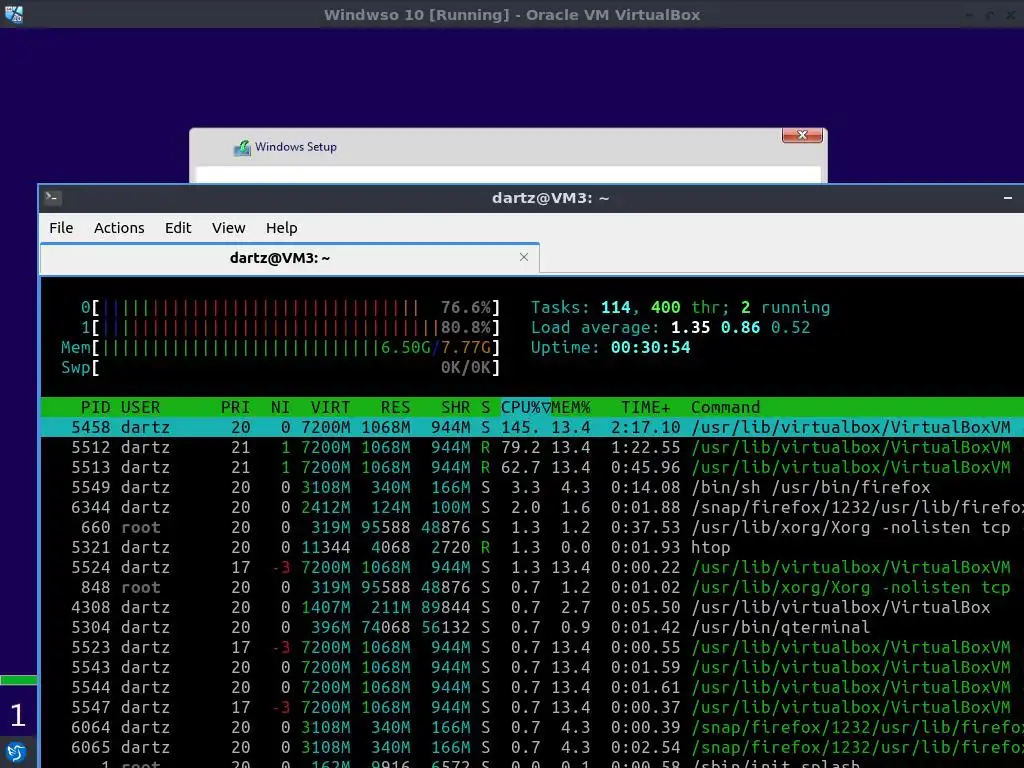The height and width of the screenshot is (768, 1024).
Task: Select process row PID 5523
Action: (x=532, y=648)
